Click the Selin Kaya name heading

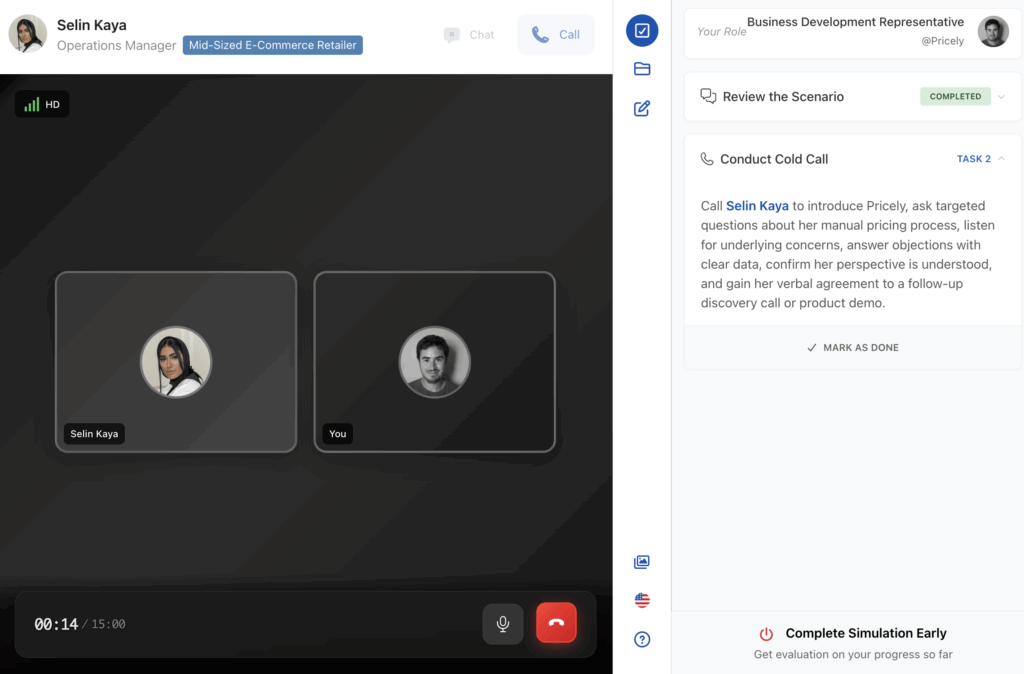coord(91,25)
